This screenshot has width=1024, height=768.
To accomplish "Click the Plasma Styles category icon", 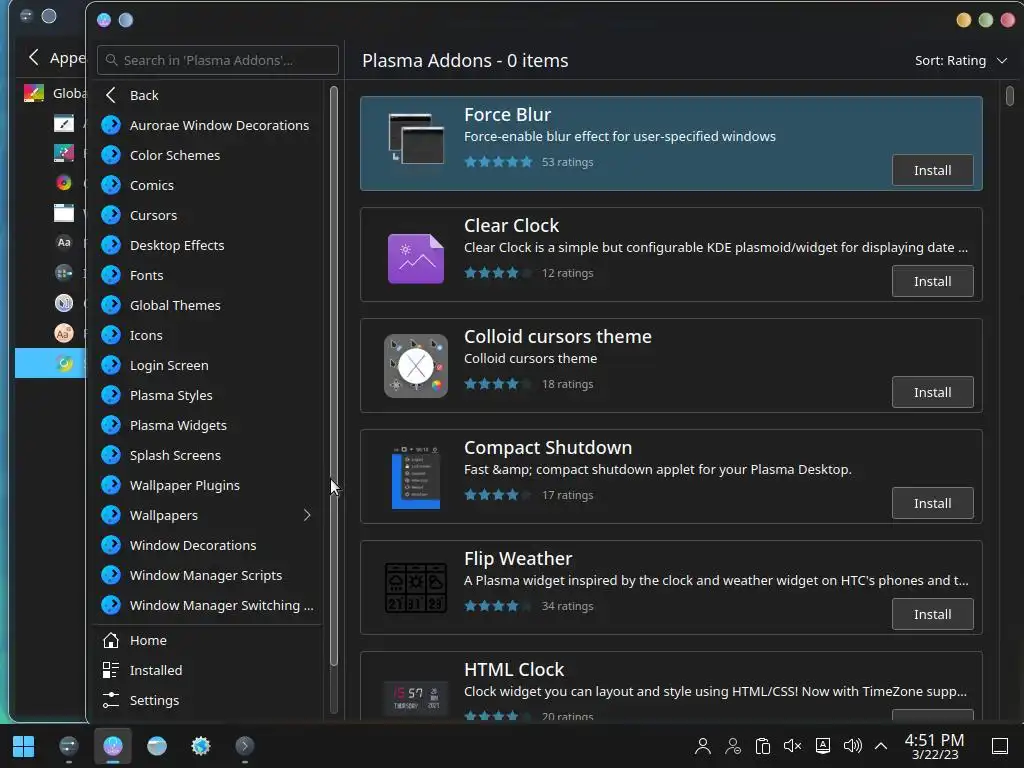I will click(x=111, y=396).
